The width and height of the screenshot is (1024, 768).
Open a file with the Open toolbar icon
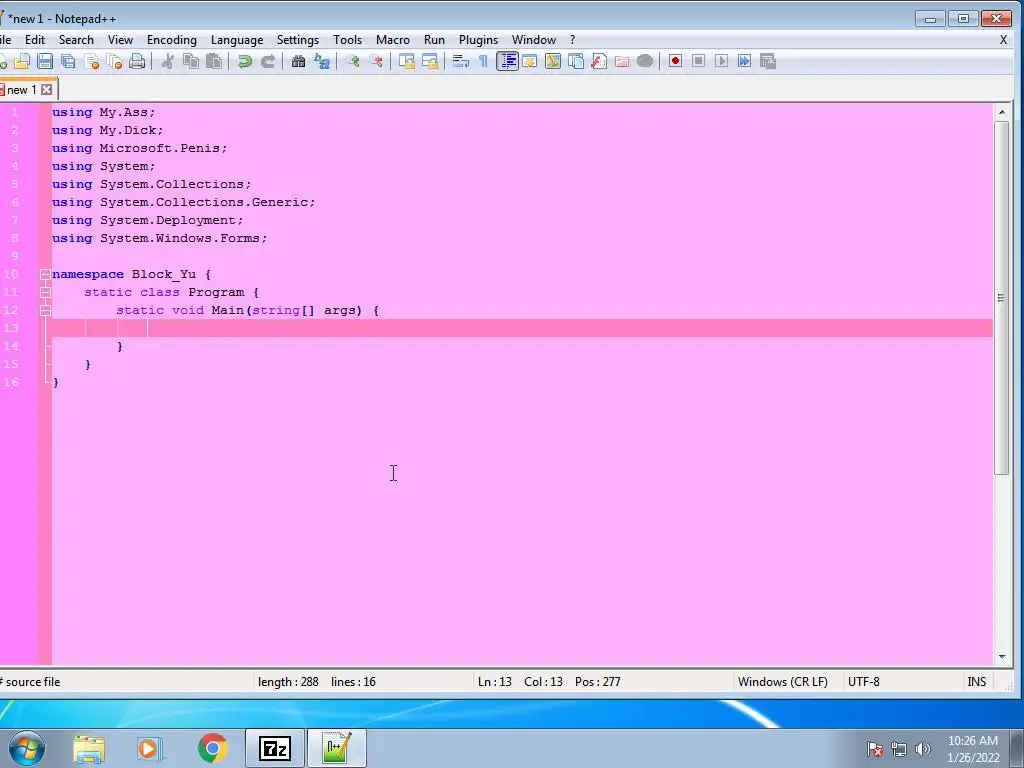pos(22,61)
